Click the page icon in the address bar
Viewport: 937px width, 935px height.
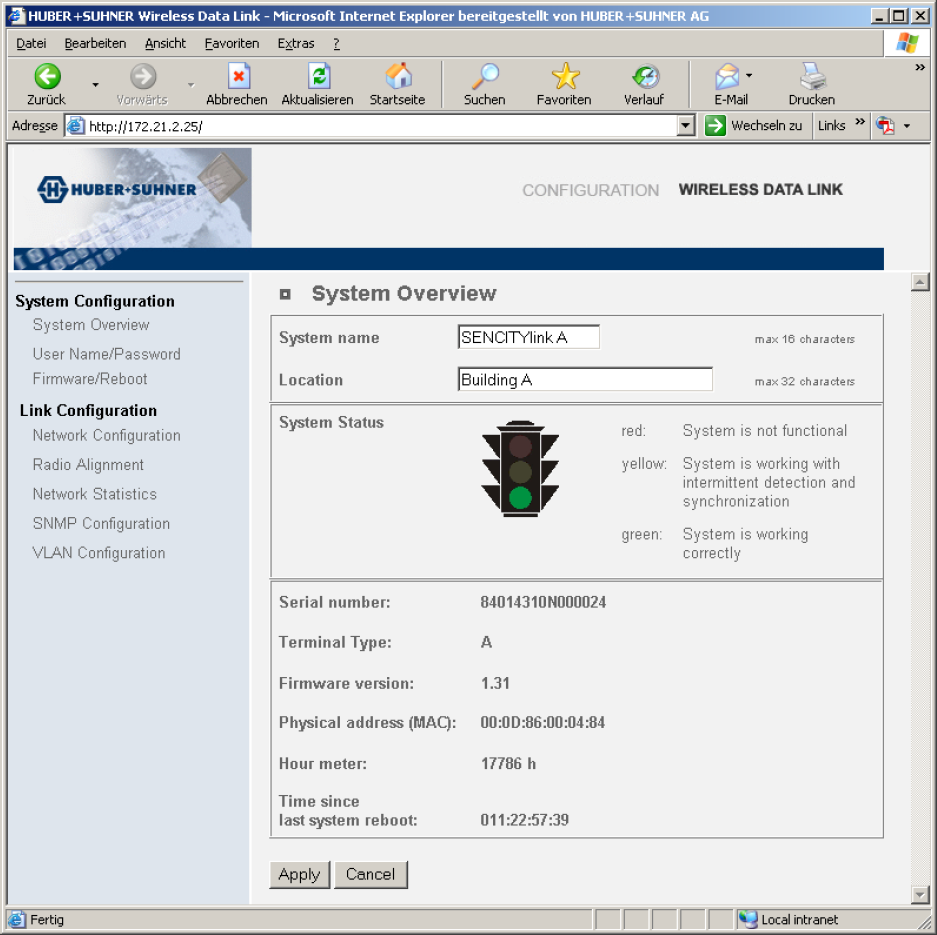coord(75,126)
